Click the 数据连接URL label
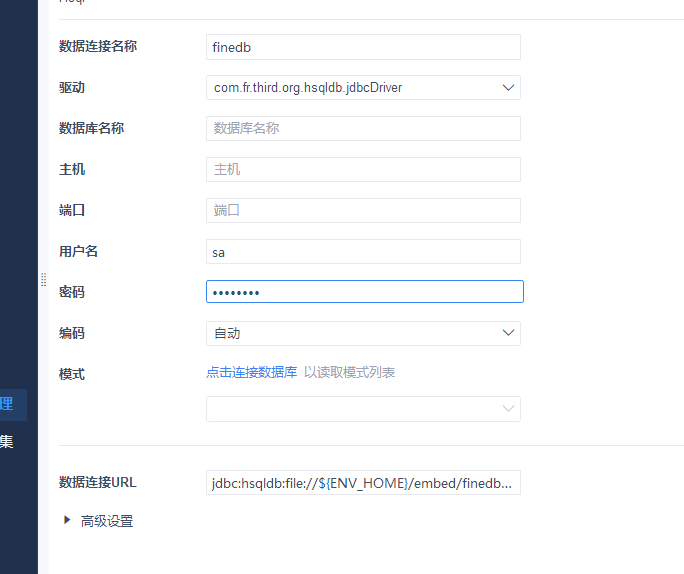The image size is (684, 574). pyautogui.click(x=98, y=482)
